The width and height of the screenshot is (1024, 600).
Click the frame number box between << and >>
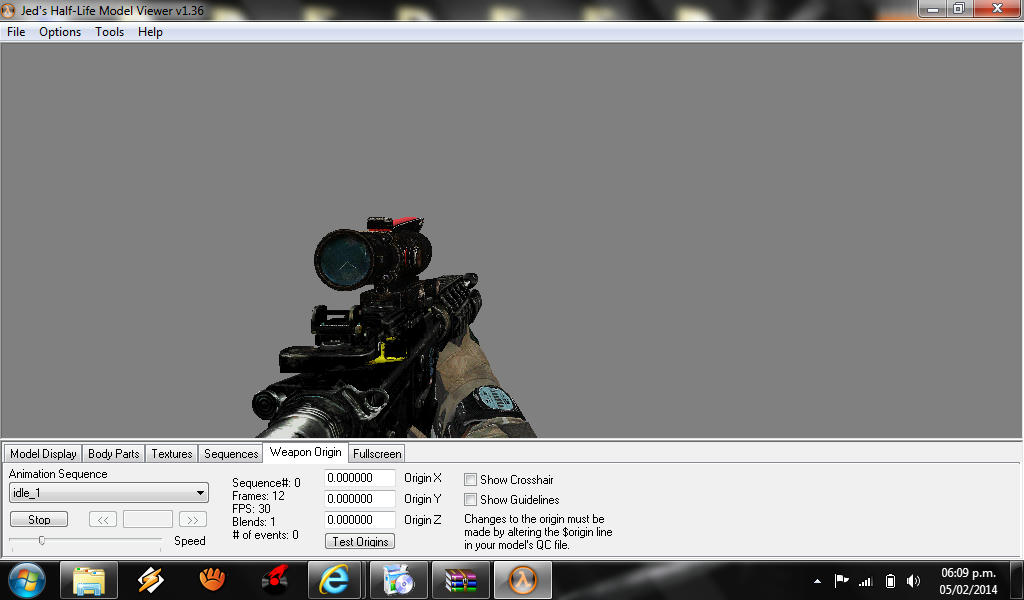pos(148,520)
